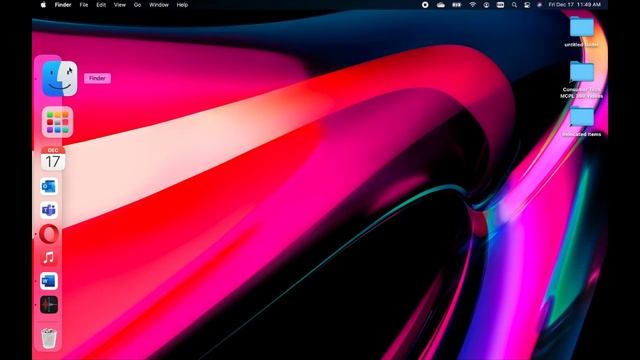640x360 pixels.
Task: Open the Wi-Fi menu
Action: click(472, 5)
